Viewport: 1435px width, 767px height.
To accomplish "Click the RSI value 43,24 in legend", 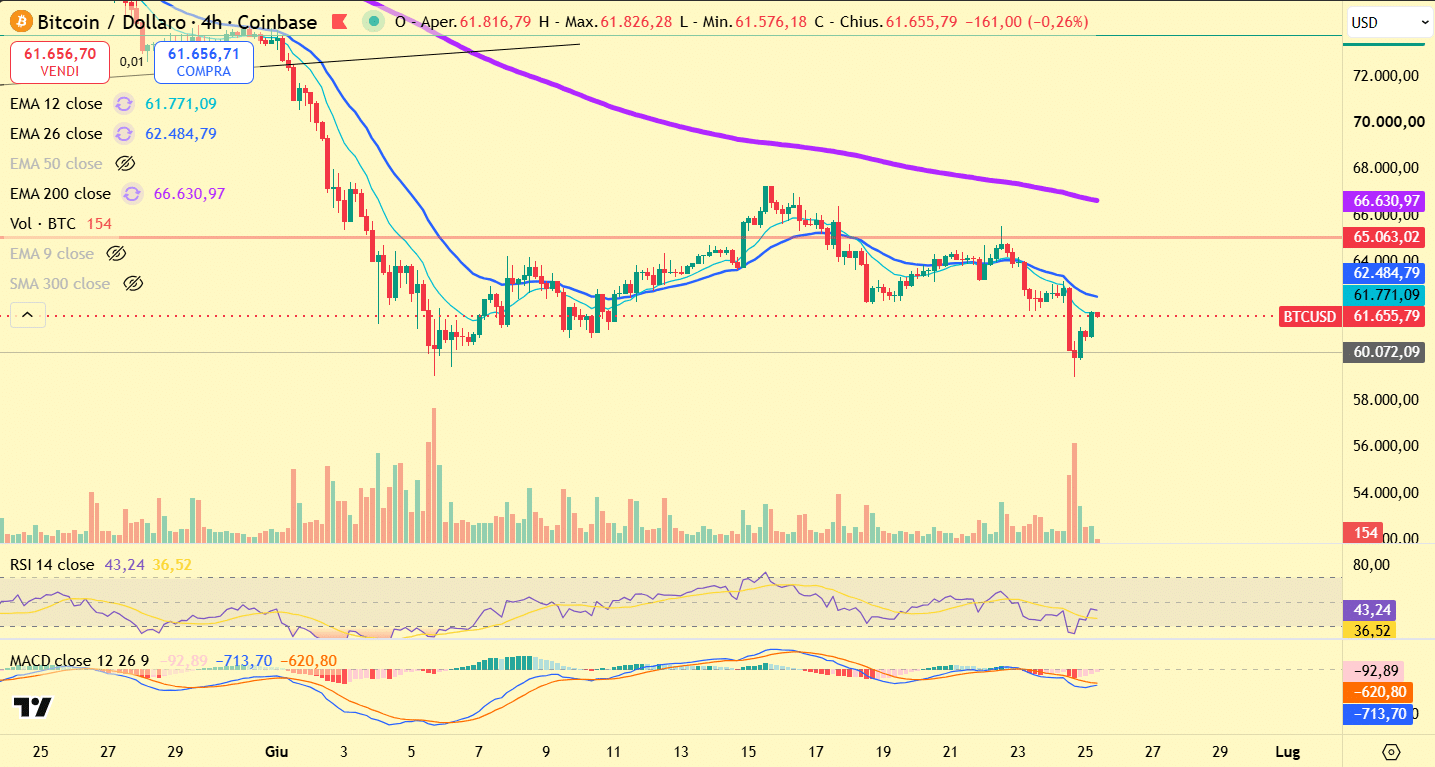I will (x=124, y=565).
